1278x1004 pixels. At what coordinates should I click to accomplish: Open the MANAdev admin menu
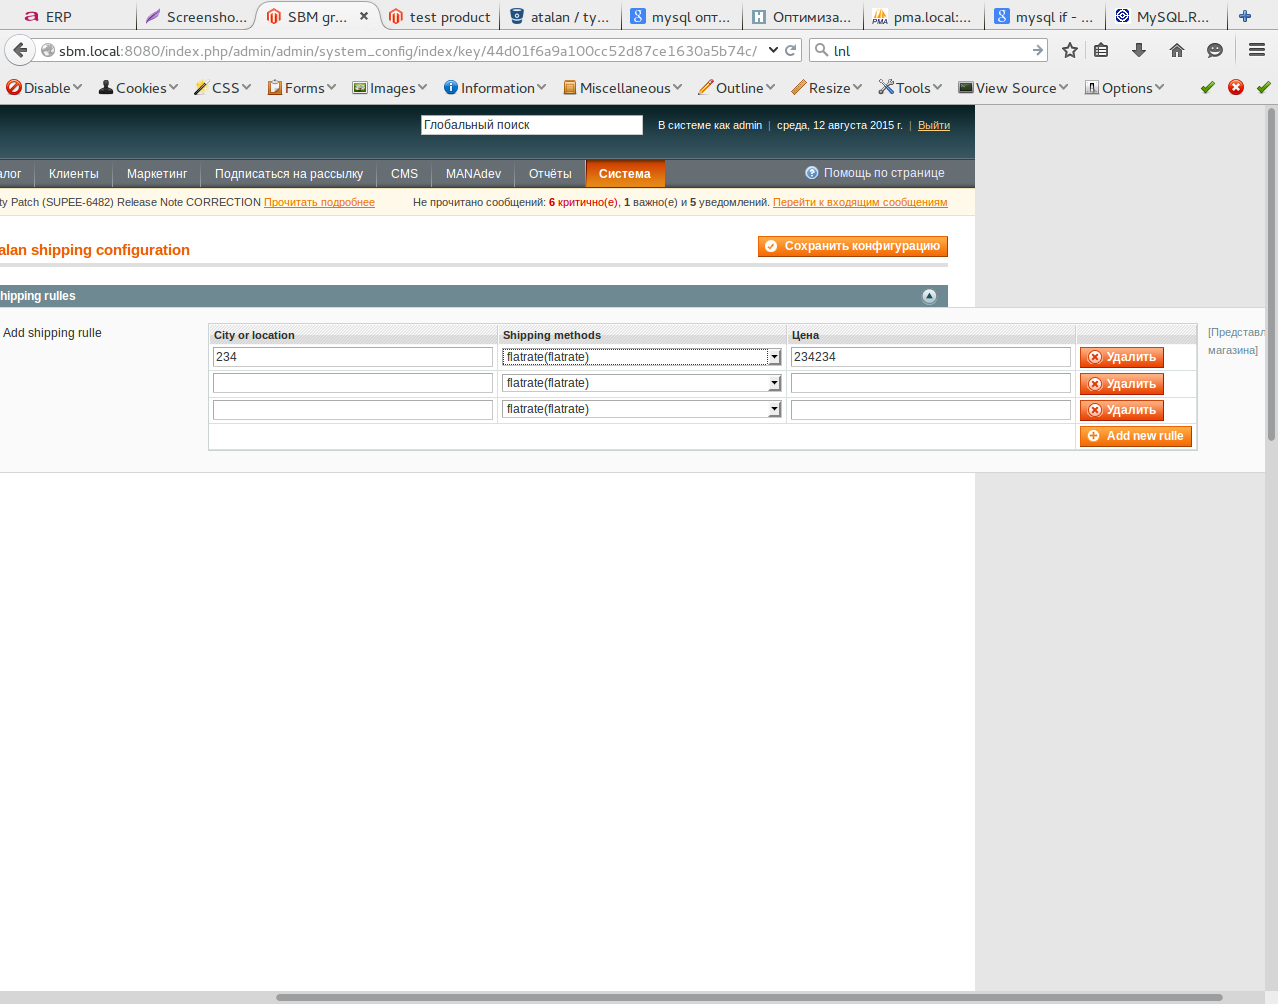coord(473,174)
